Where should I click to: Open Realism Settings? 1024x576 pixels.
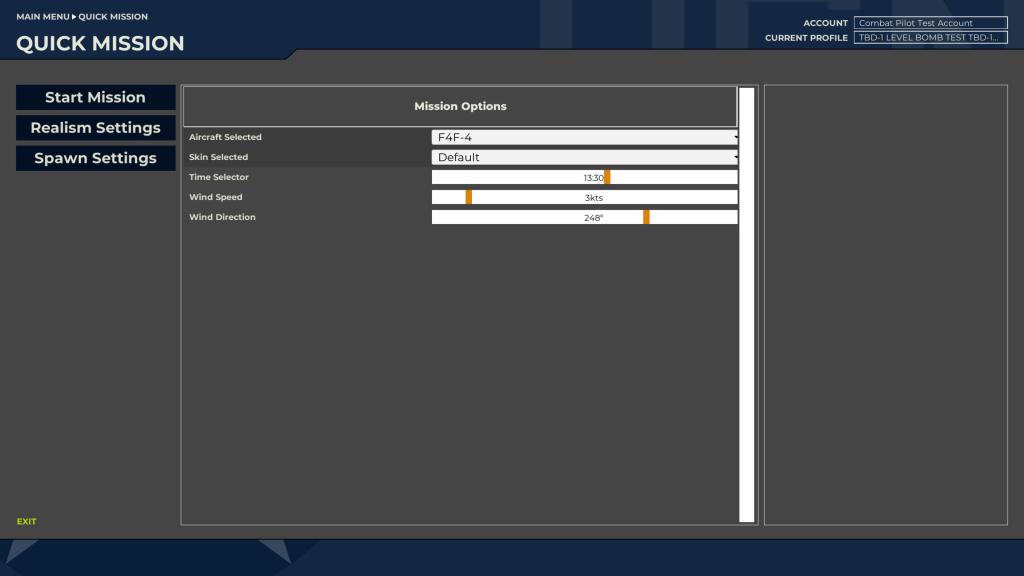(95, 128)
